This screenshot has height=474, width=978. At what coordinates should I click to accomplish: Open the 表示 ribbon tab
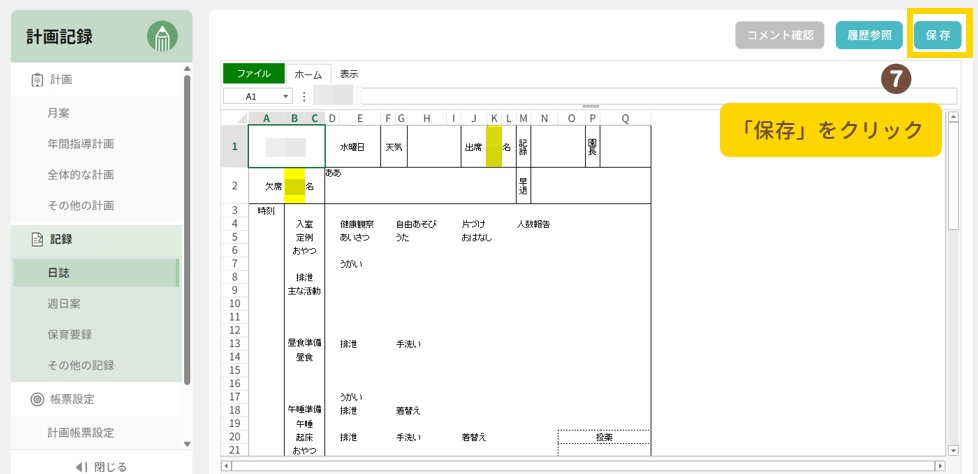(x=349, y=74)
